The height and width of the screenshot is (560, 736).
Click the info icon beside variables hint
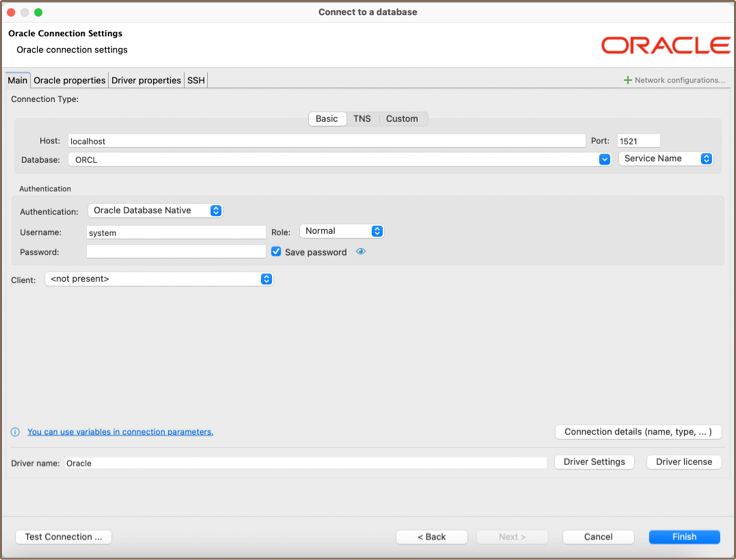pyautogui.click(x=15, y=432)
